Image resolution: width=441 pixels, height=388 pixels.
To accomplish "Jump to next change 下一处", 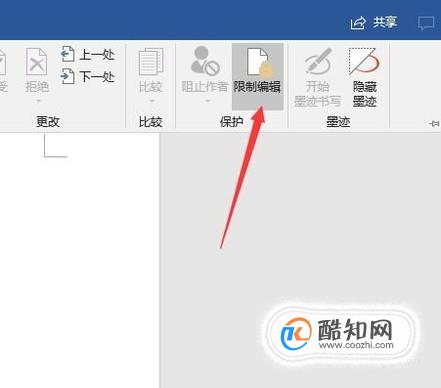I will coord(88,76).
